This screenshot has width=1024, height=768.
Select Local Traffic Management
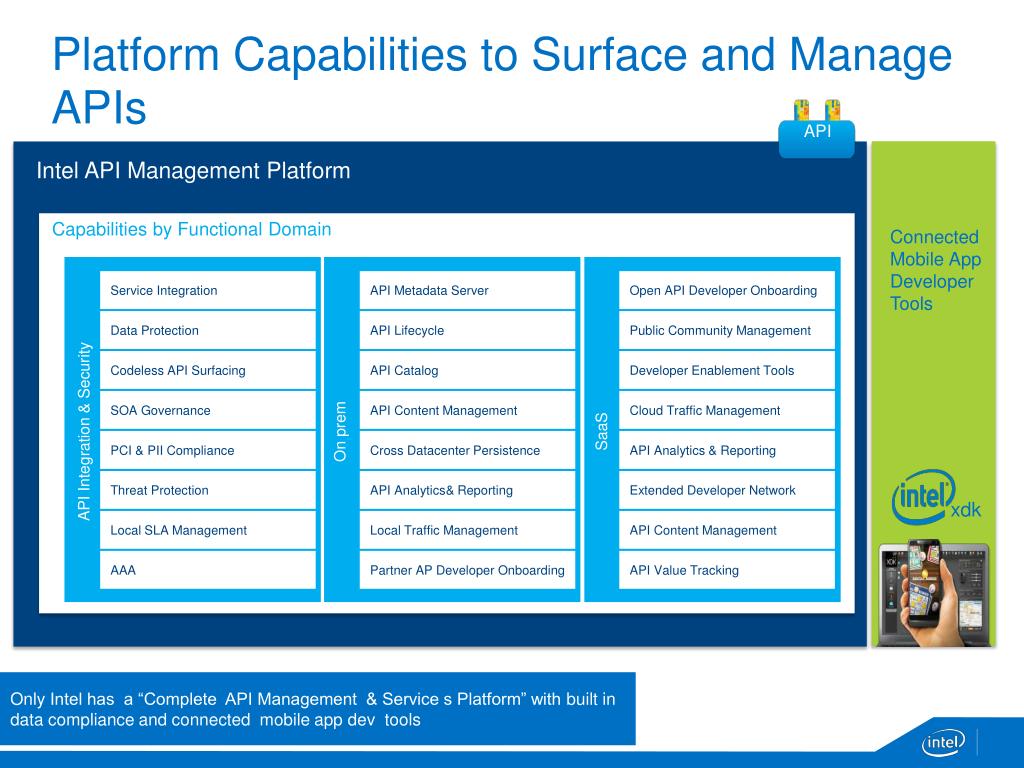pyautogui.click(x=467, y=530)
